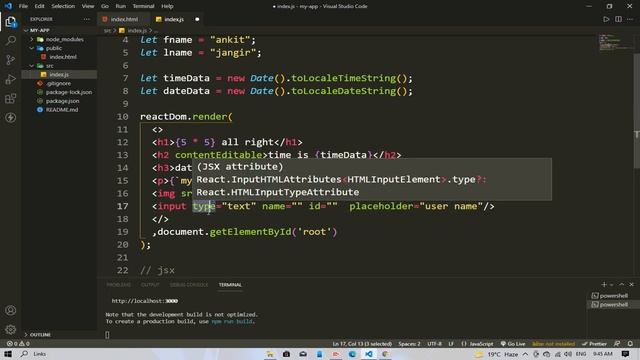Open the Selection menu

(x=63, y=6)
